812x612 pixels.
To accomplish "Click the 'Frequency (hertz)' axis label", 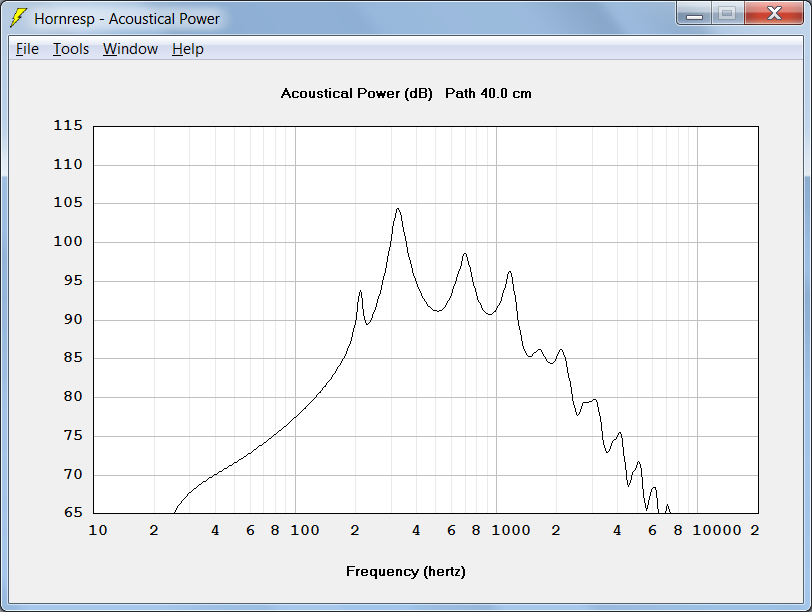I will click(405, 571).
